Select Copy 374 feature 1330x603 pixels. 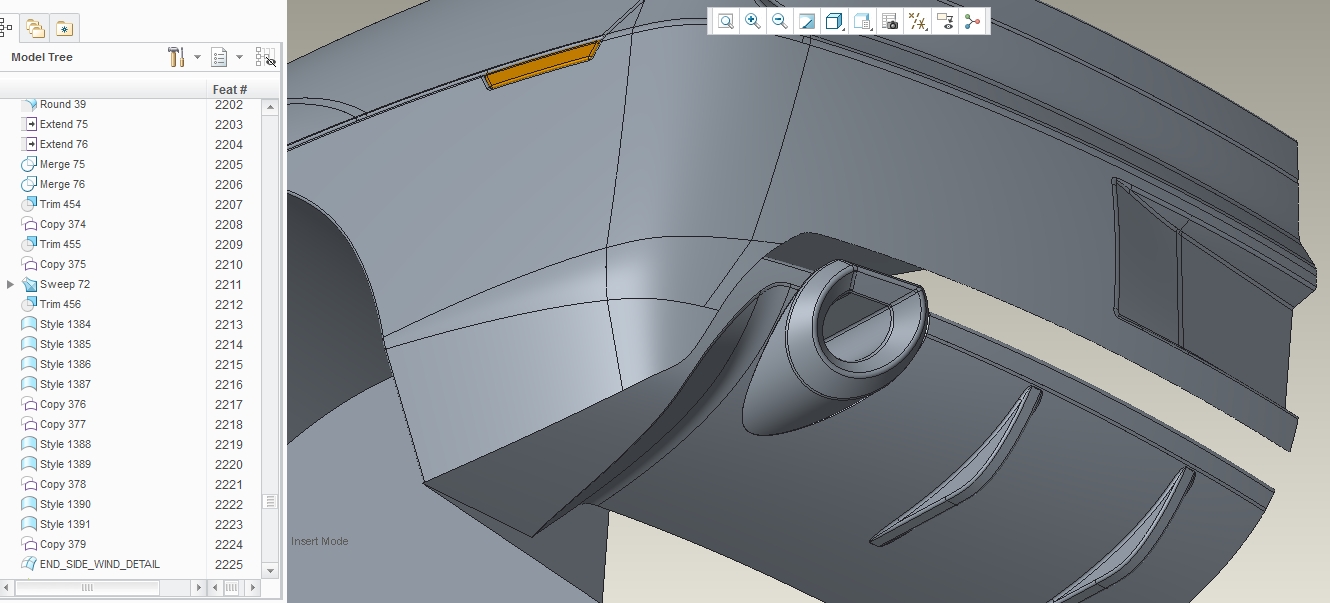[63, 224]
